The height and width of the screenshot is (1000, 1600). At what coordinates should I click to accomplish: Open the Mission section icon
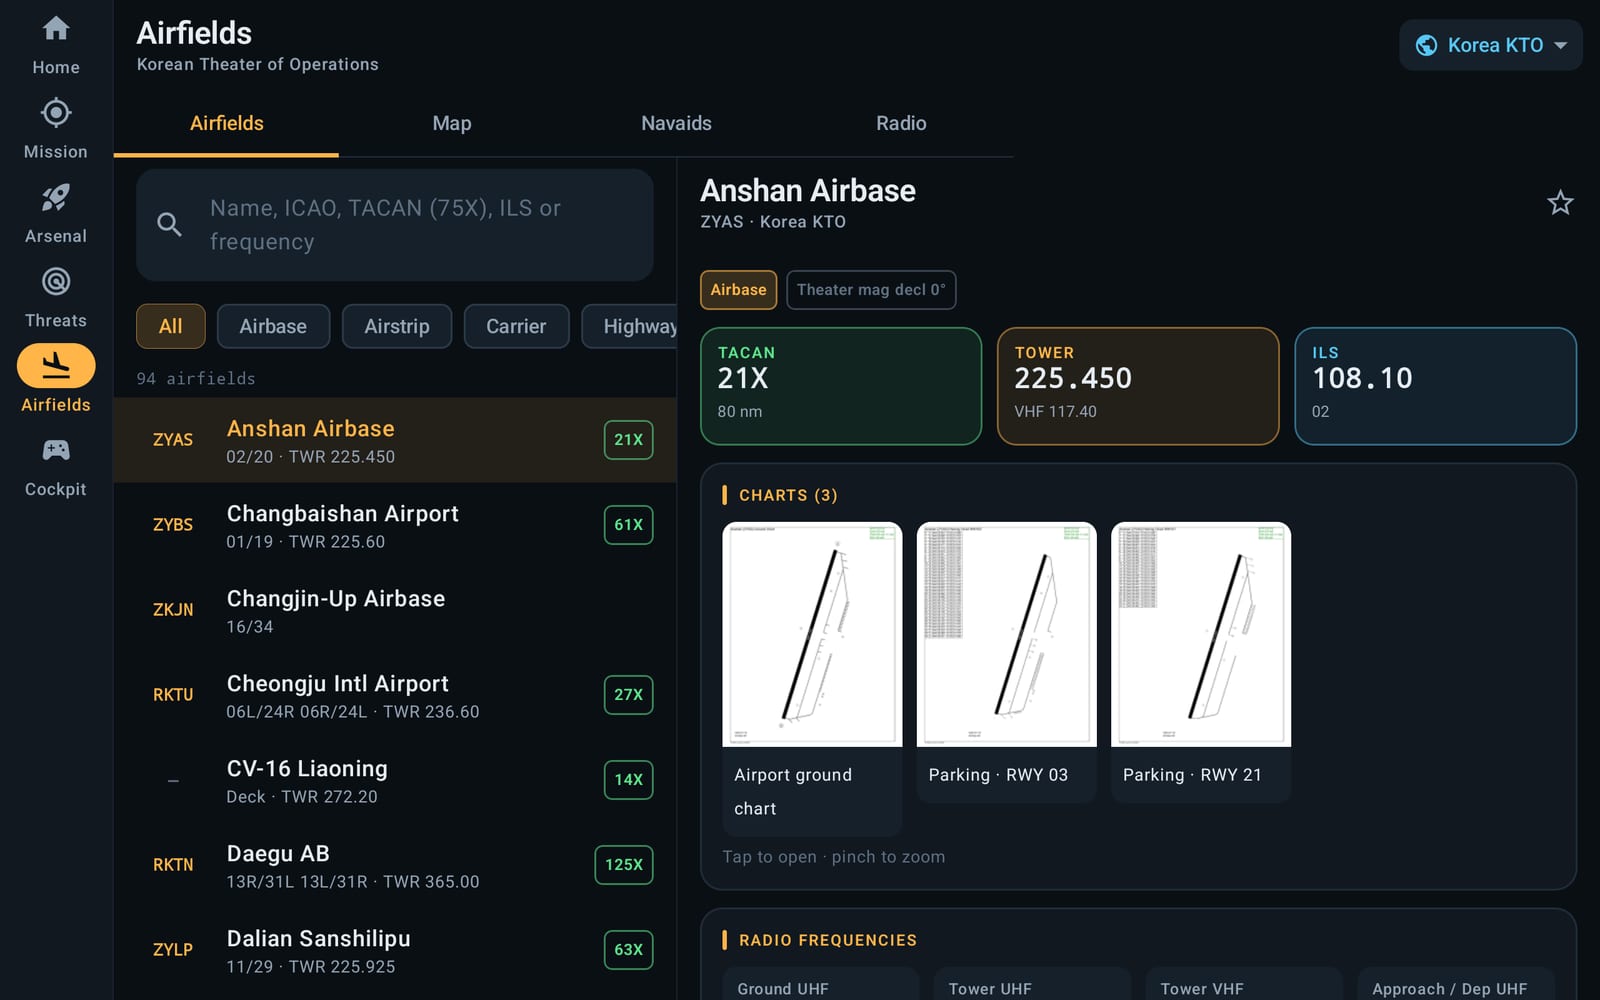56,112
